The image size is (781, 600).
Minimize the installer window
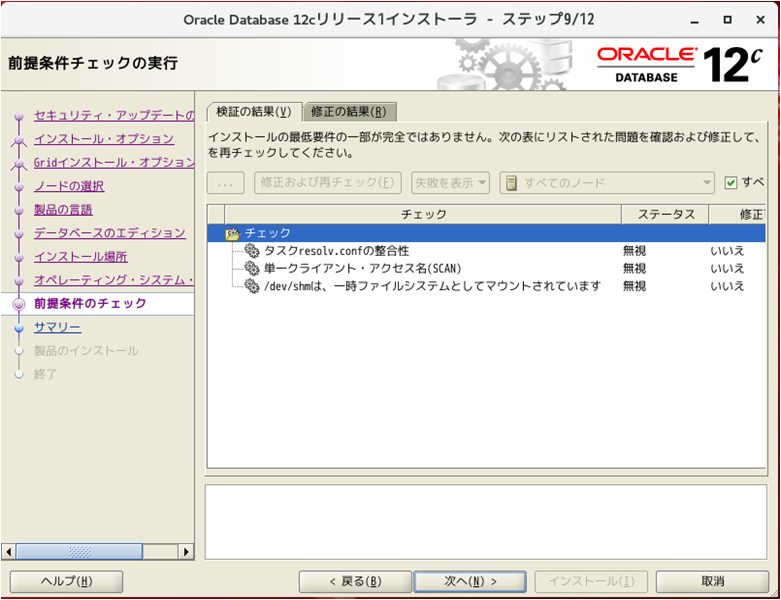tap(694, 20)
